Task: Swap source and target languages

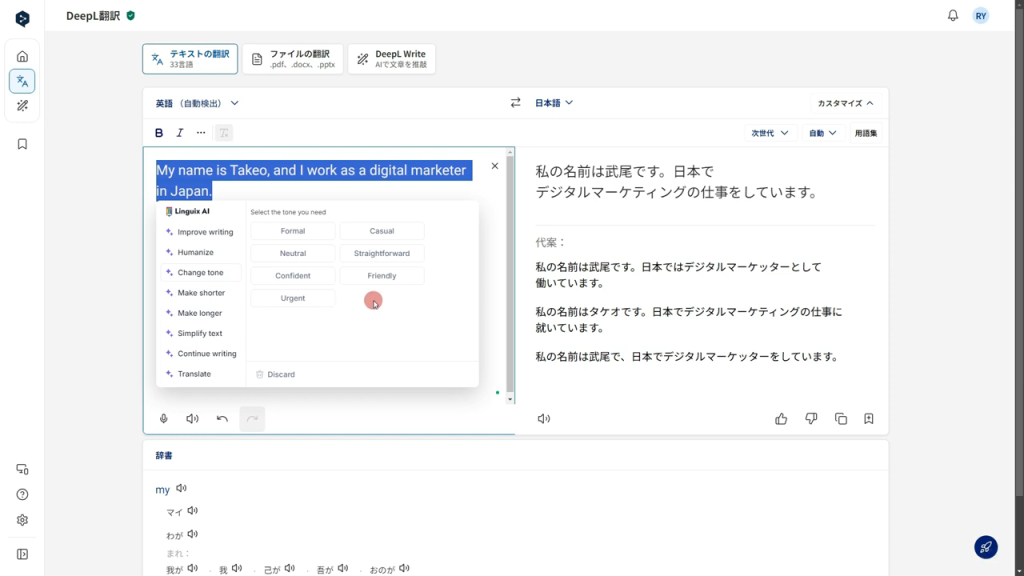Action: (x=515, y=103)
